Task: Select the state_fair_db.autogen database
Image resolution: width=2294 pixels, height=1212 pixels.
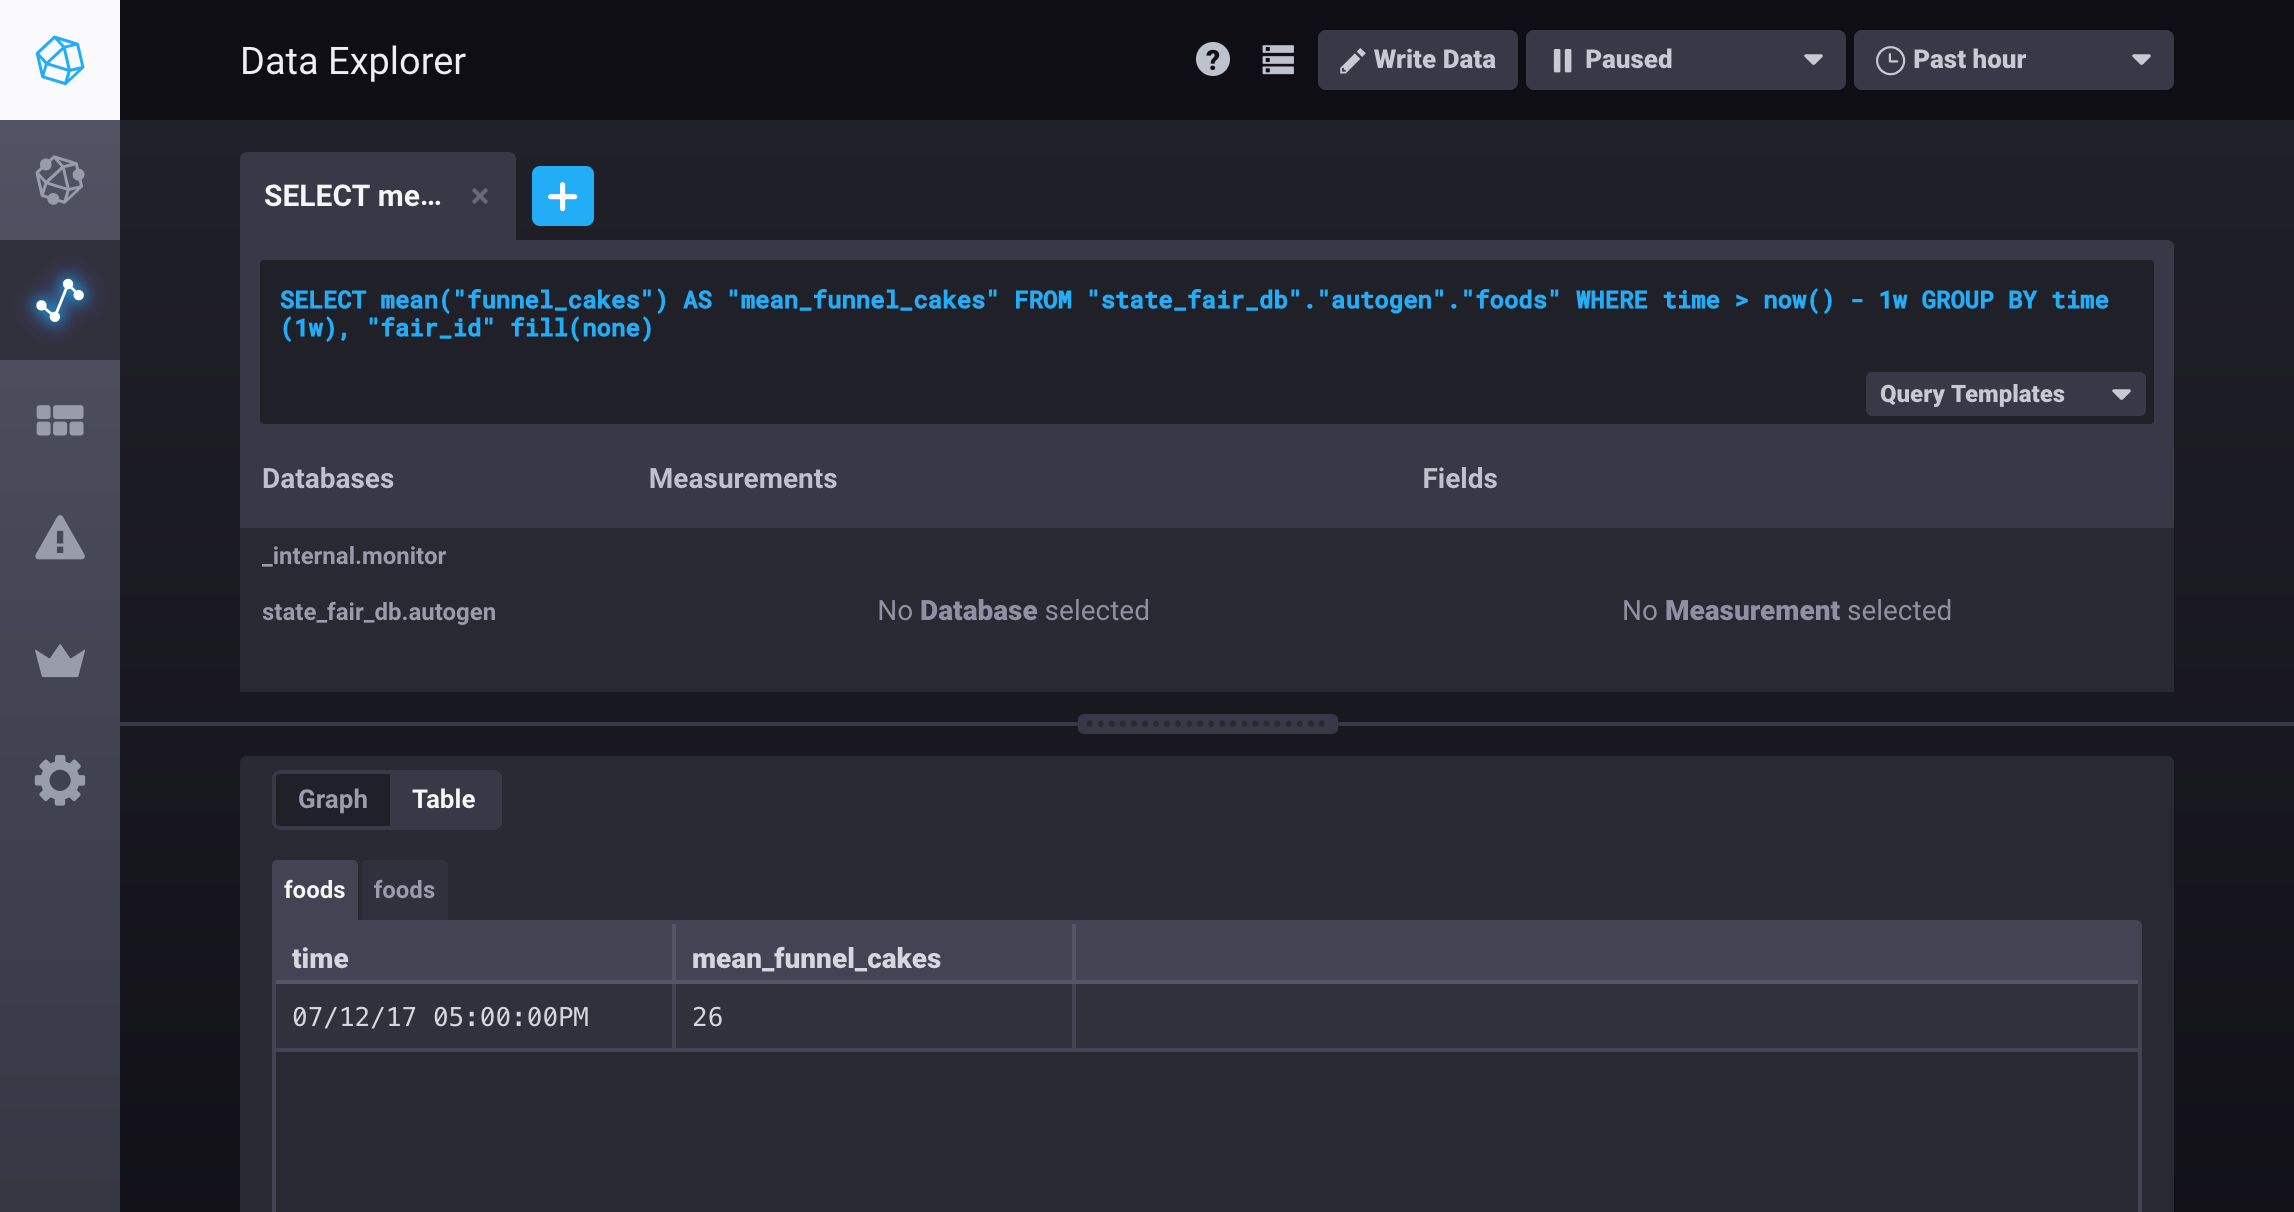Action: 378,612
